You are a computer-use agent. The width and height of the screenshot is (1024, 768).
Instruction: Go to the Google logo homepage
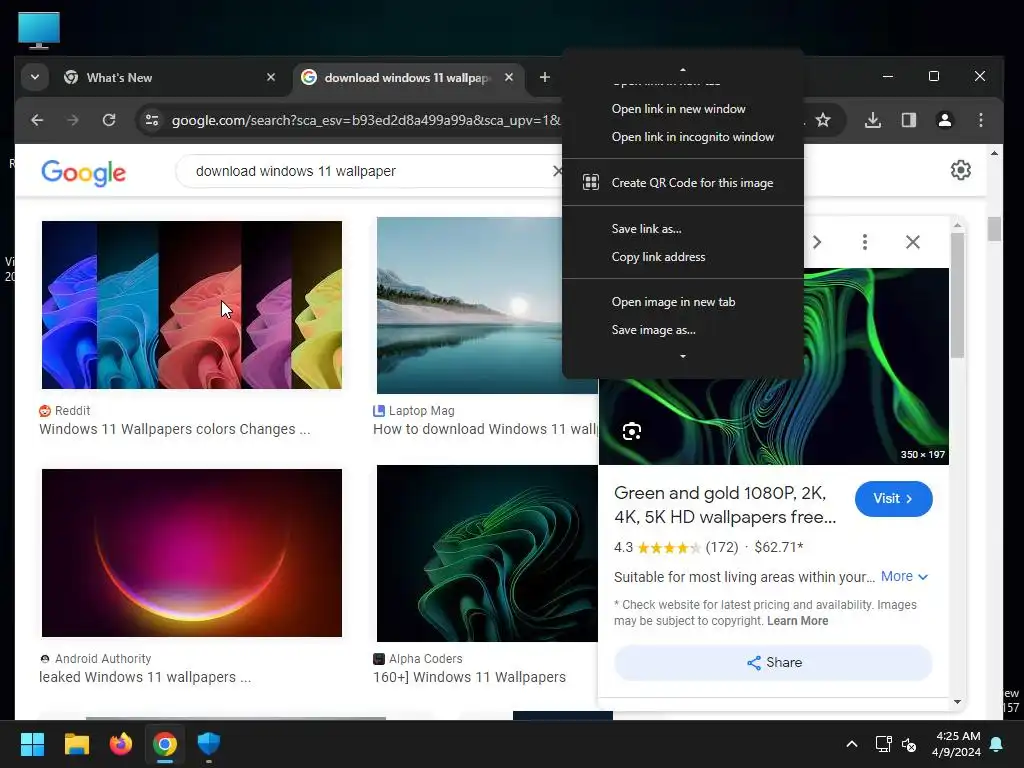pos(84,172)
